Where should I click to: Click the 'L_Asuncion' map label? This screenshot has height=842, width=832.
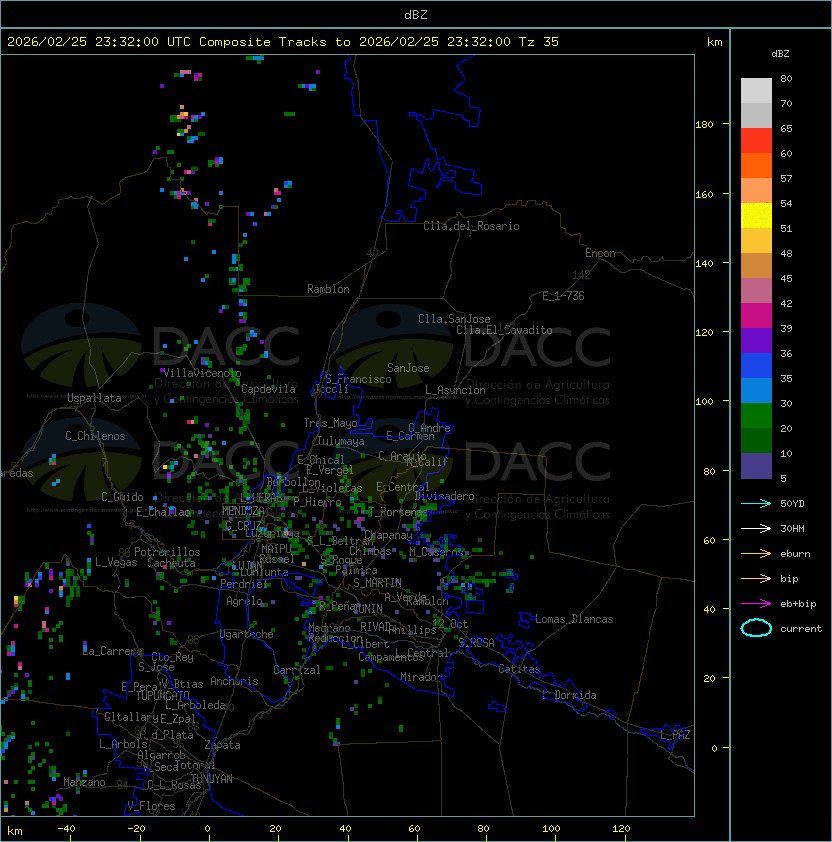click(x=455, y=390)
